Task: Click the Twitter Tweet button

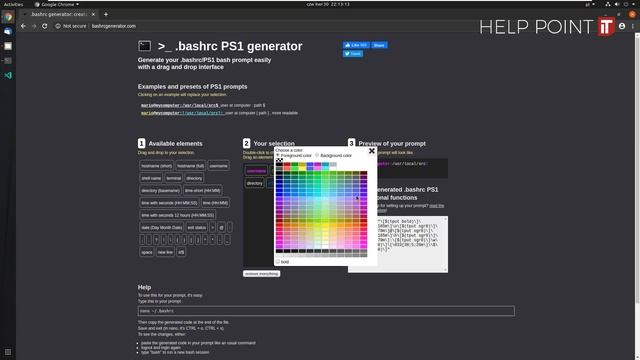Action: coord(353,53)
